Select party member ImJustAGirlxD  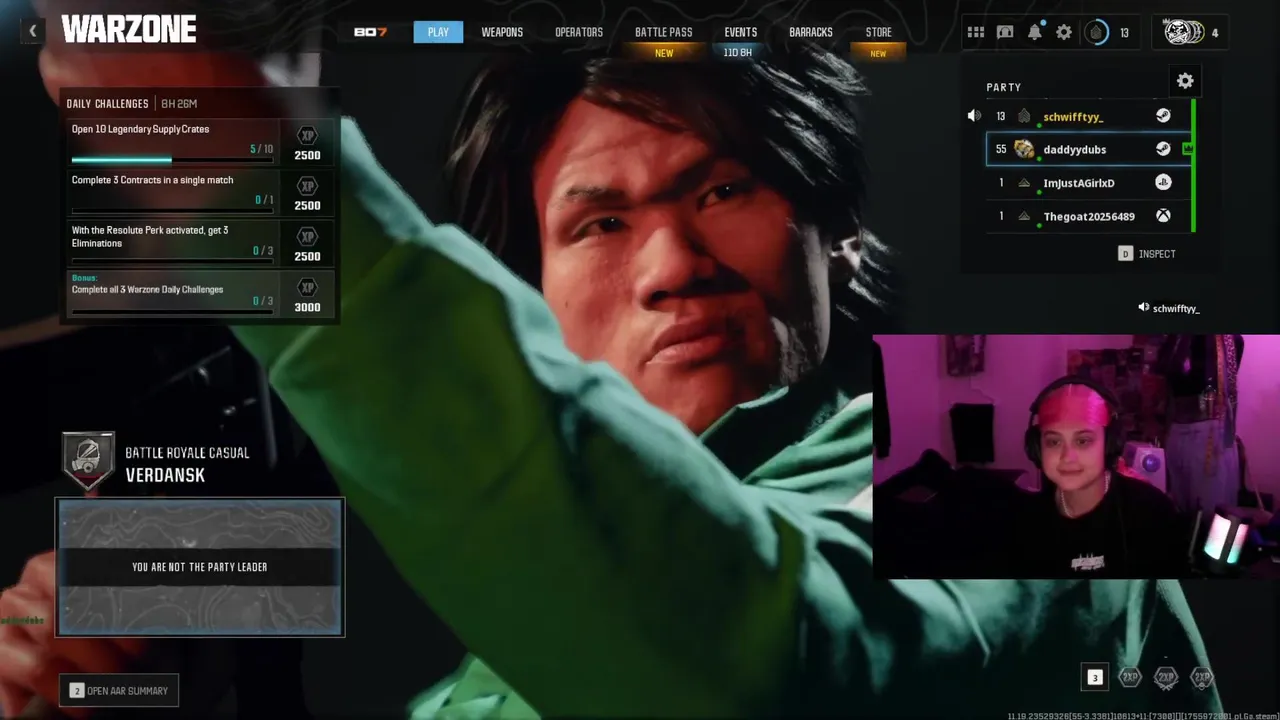[1088, 183]
